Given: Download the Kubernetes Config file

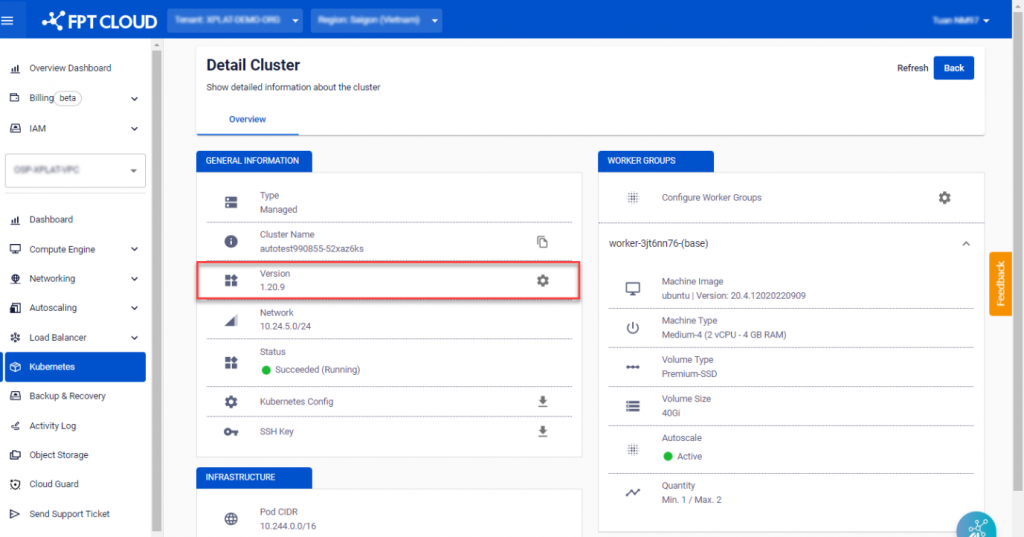Looking at the screenshot, I should (542, 402).
